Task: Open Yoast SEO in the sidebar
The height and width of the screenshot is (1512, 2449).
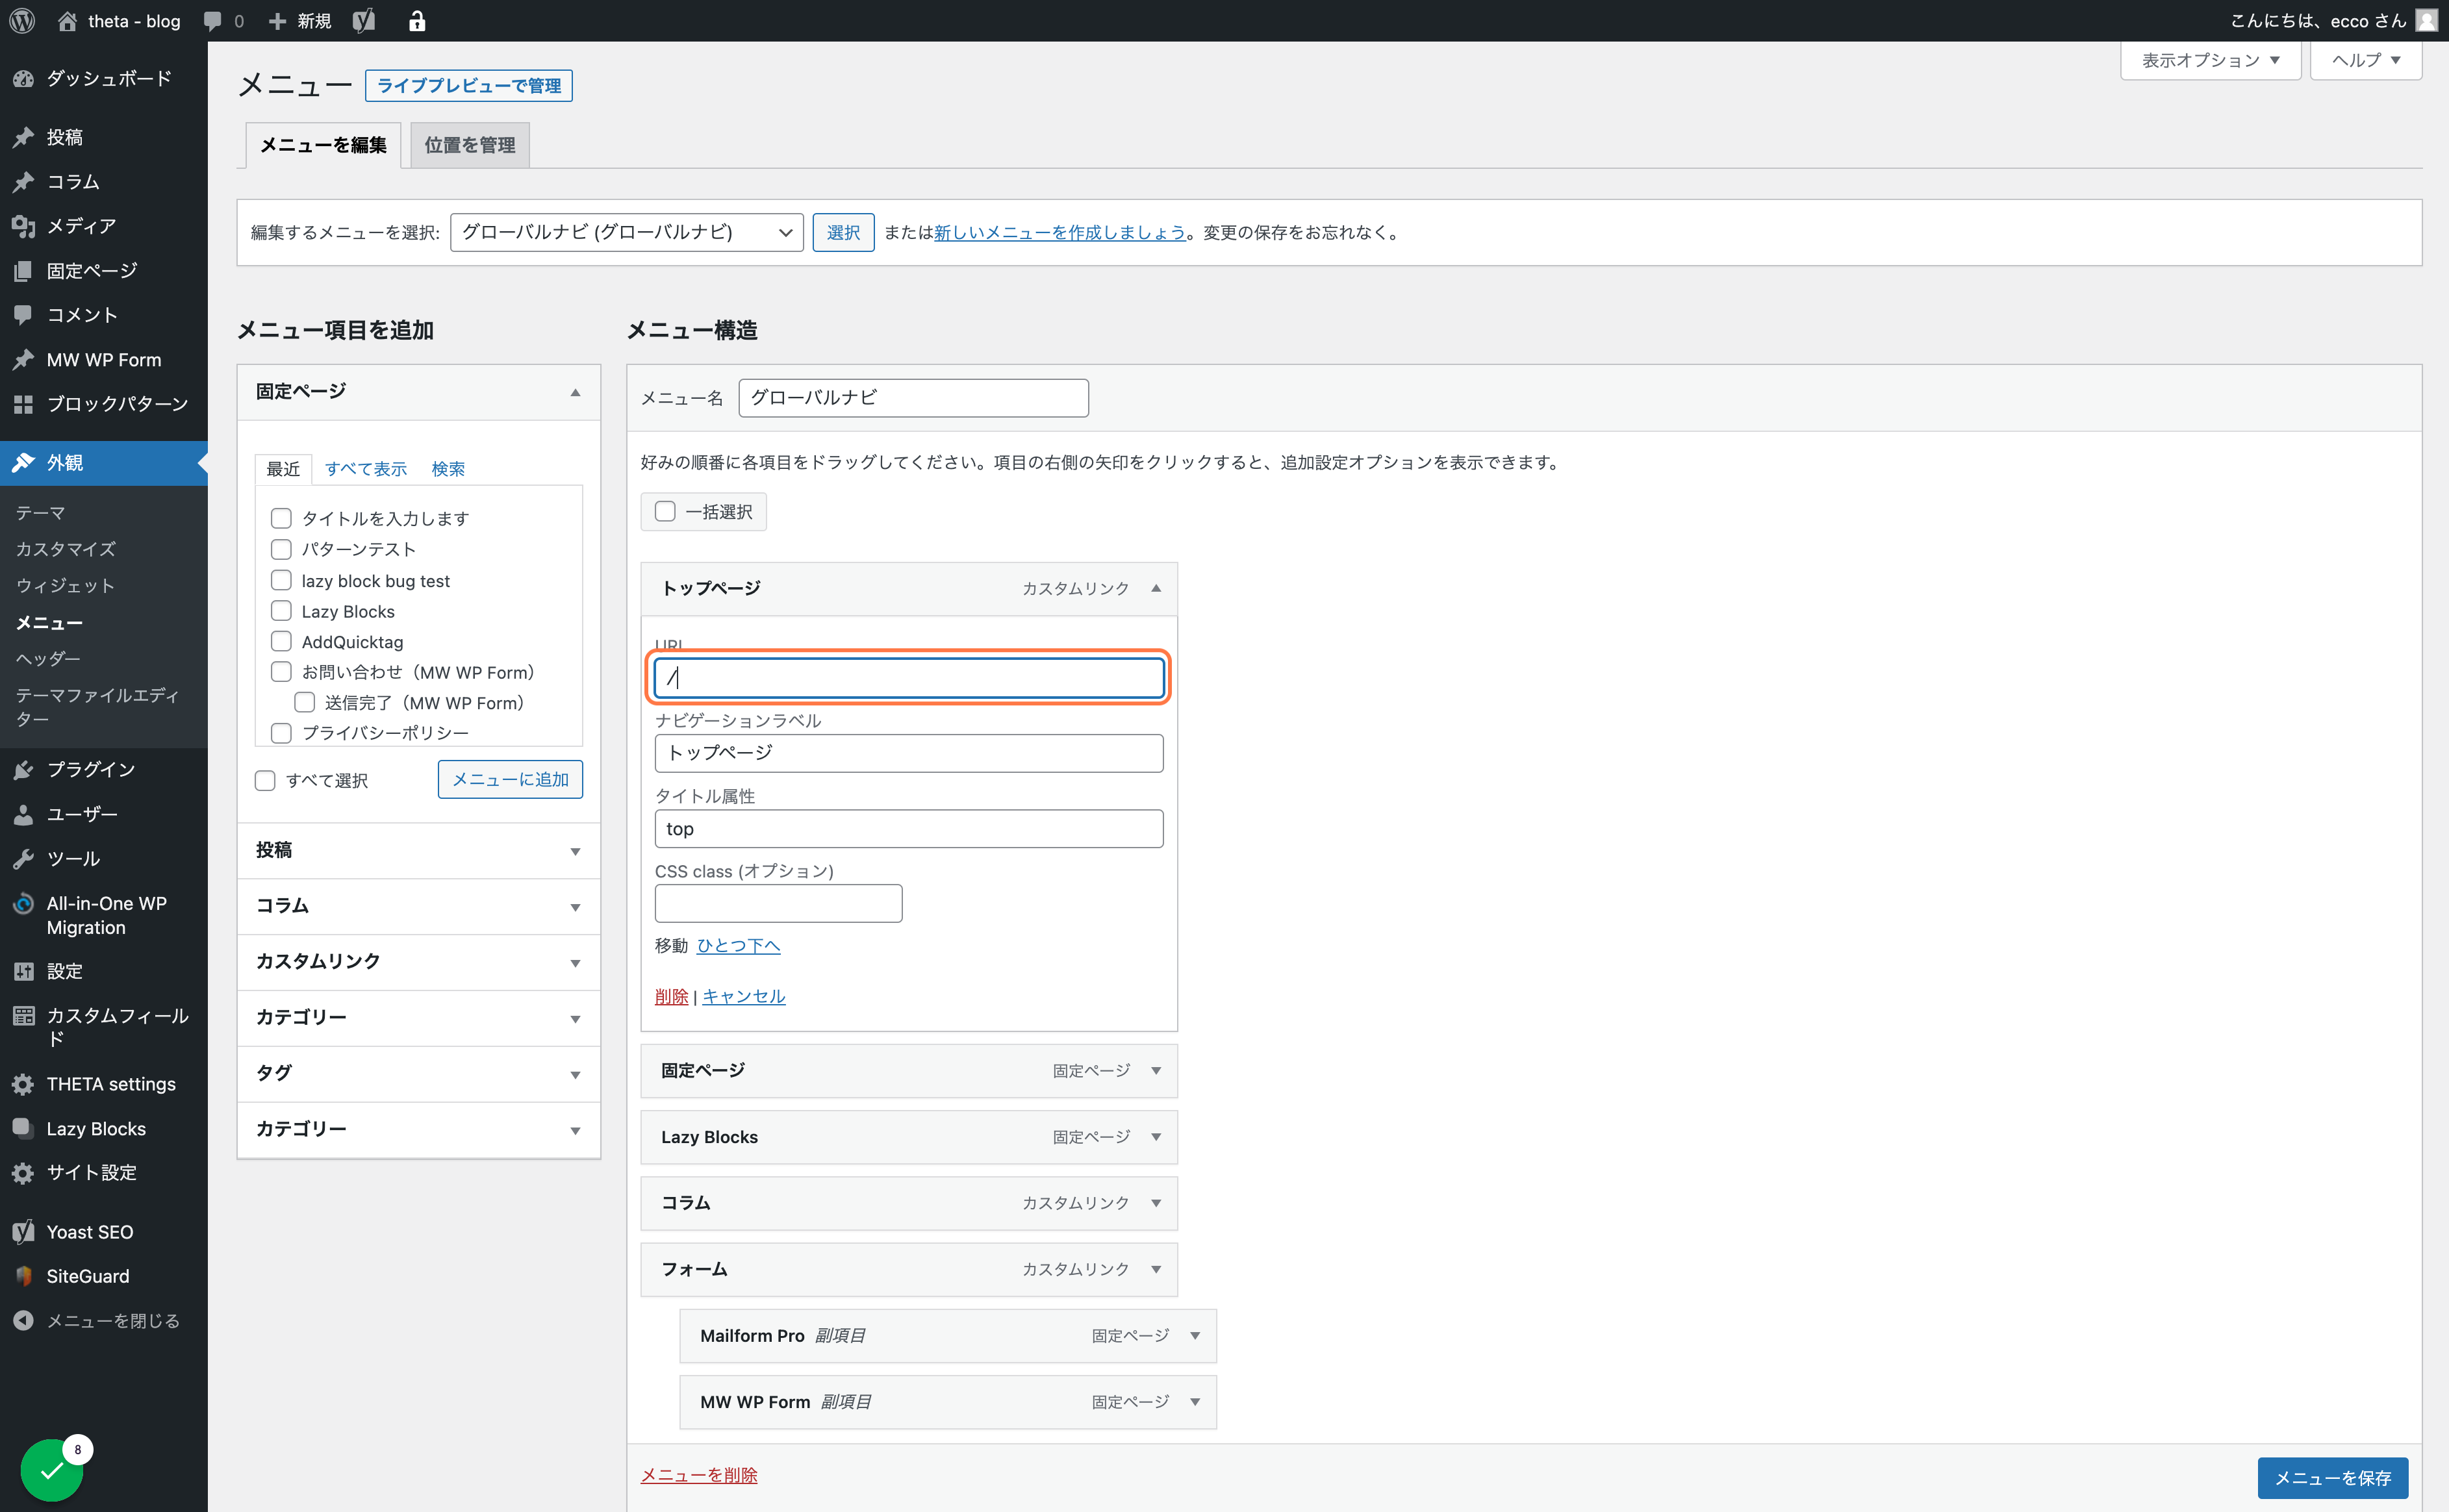Action: pos(104,1232)
